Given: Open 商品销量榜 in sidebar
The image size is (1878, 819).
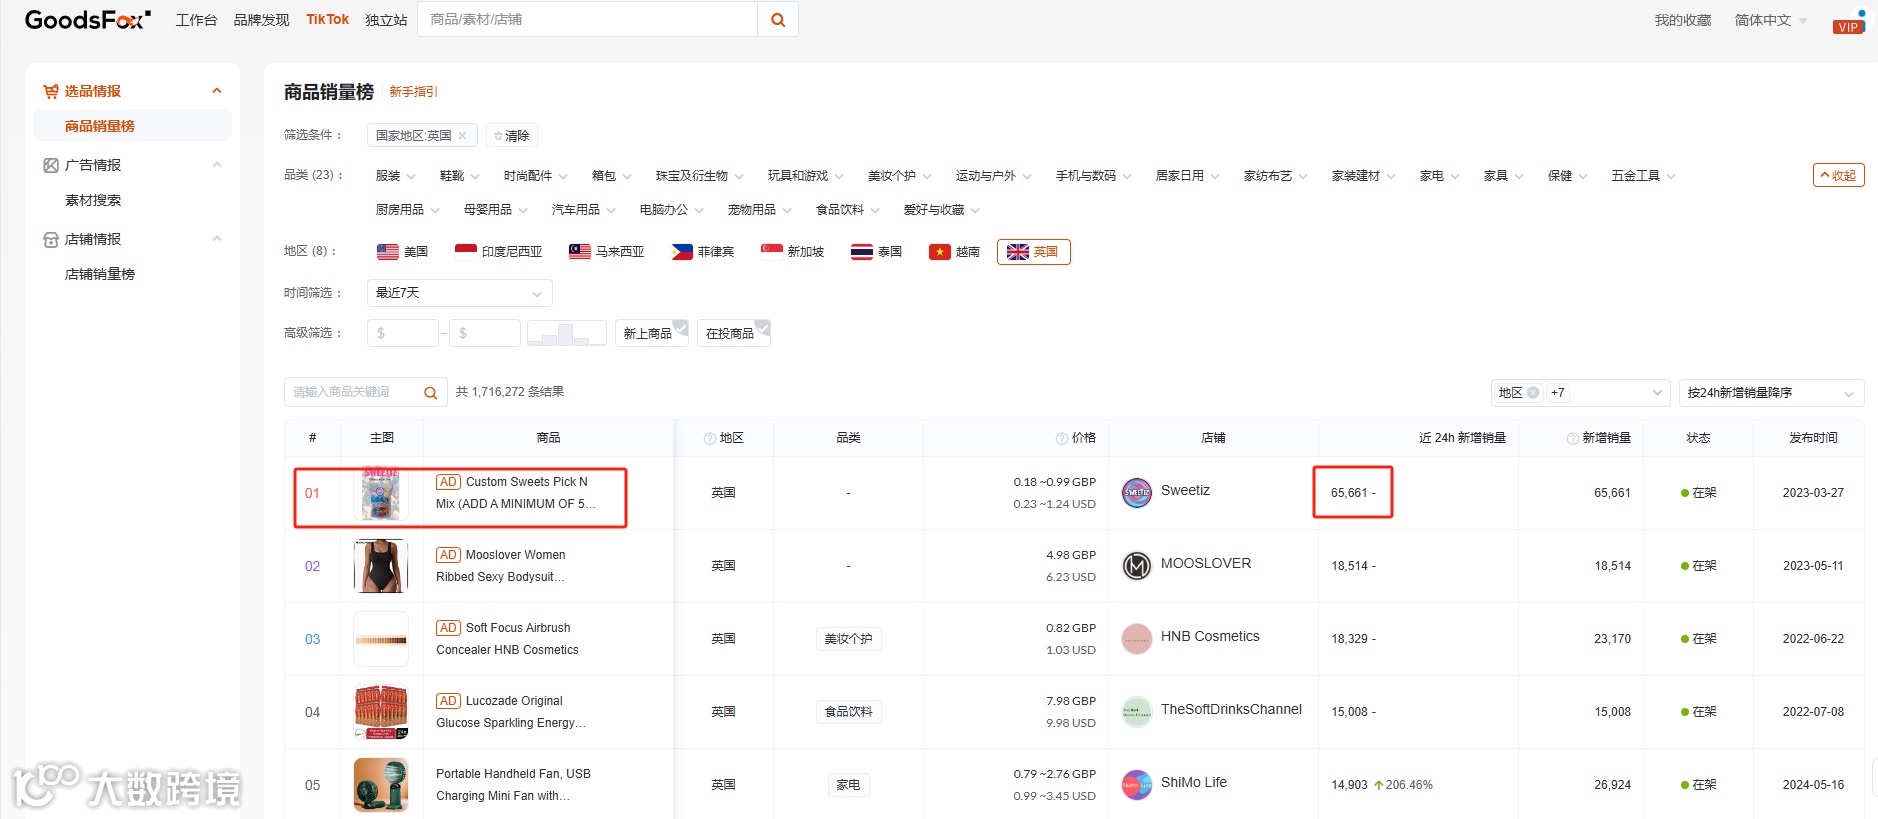Looking at the screenshot, I should click(x=132, y=126).
